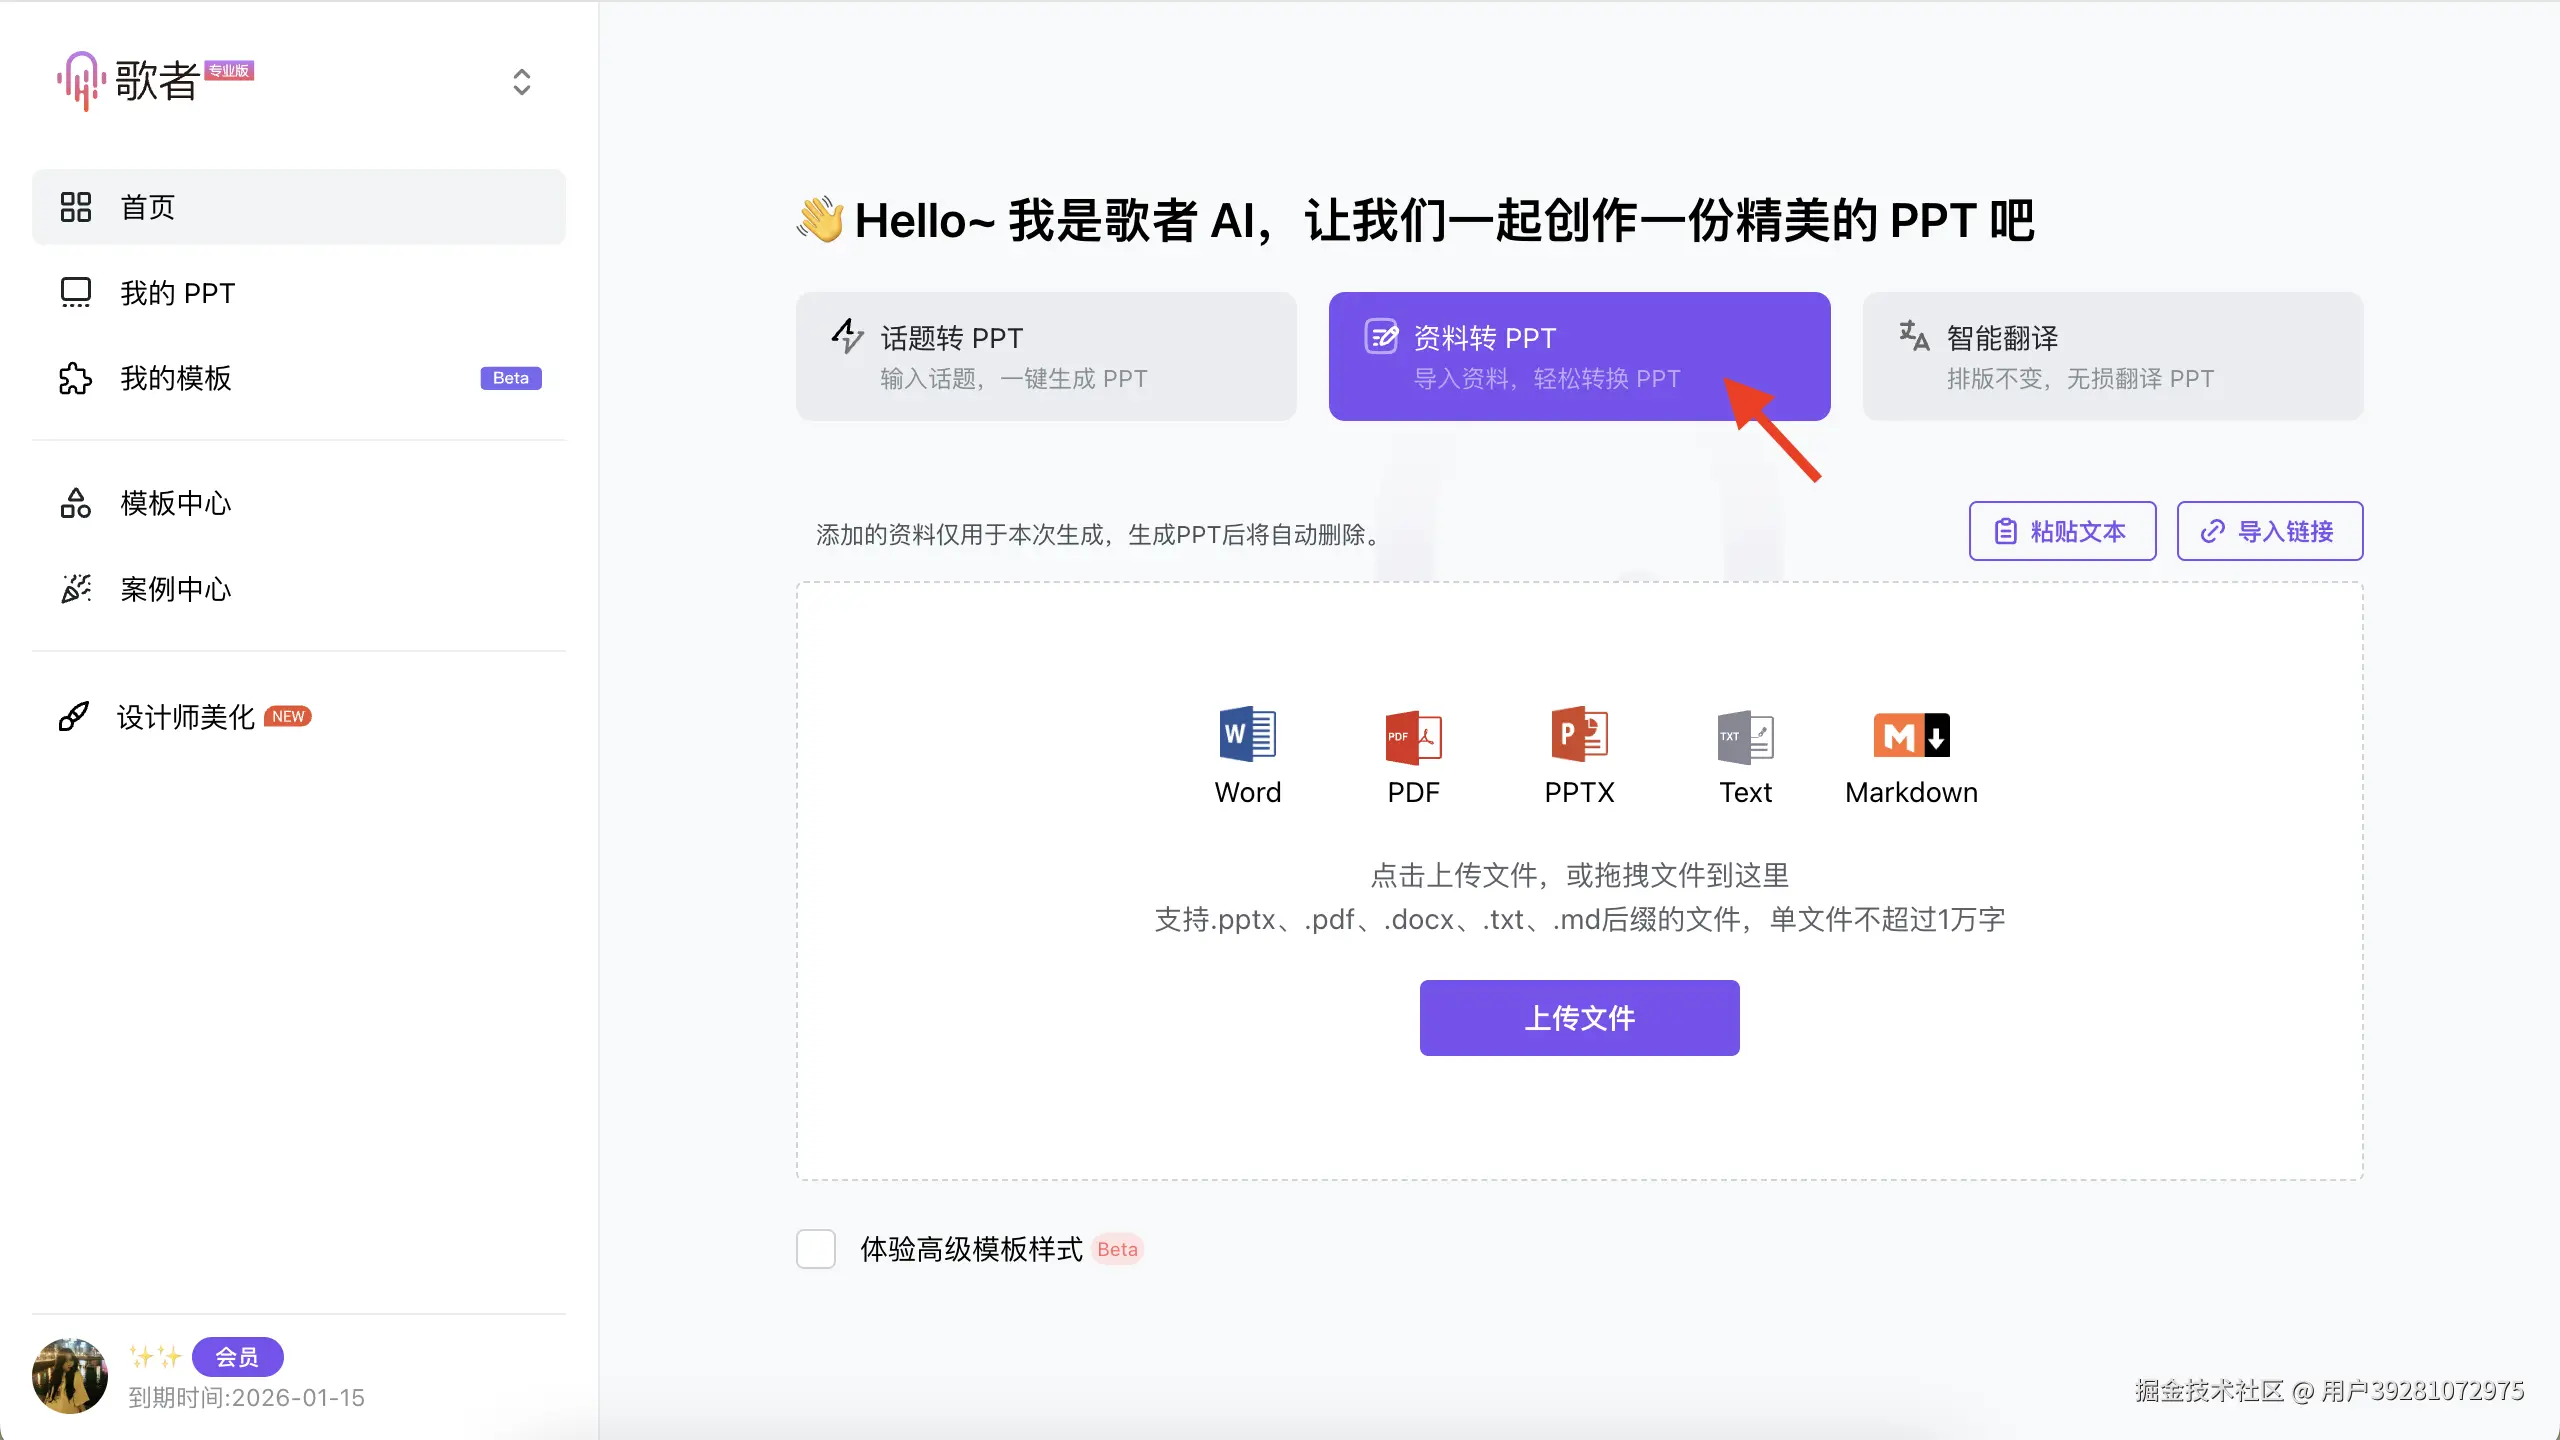
Task: Select the 智能翻译 tab
Action: click(2112, 356)
